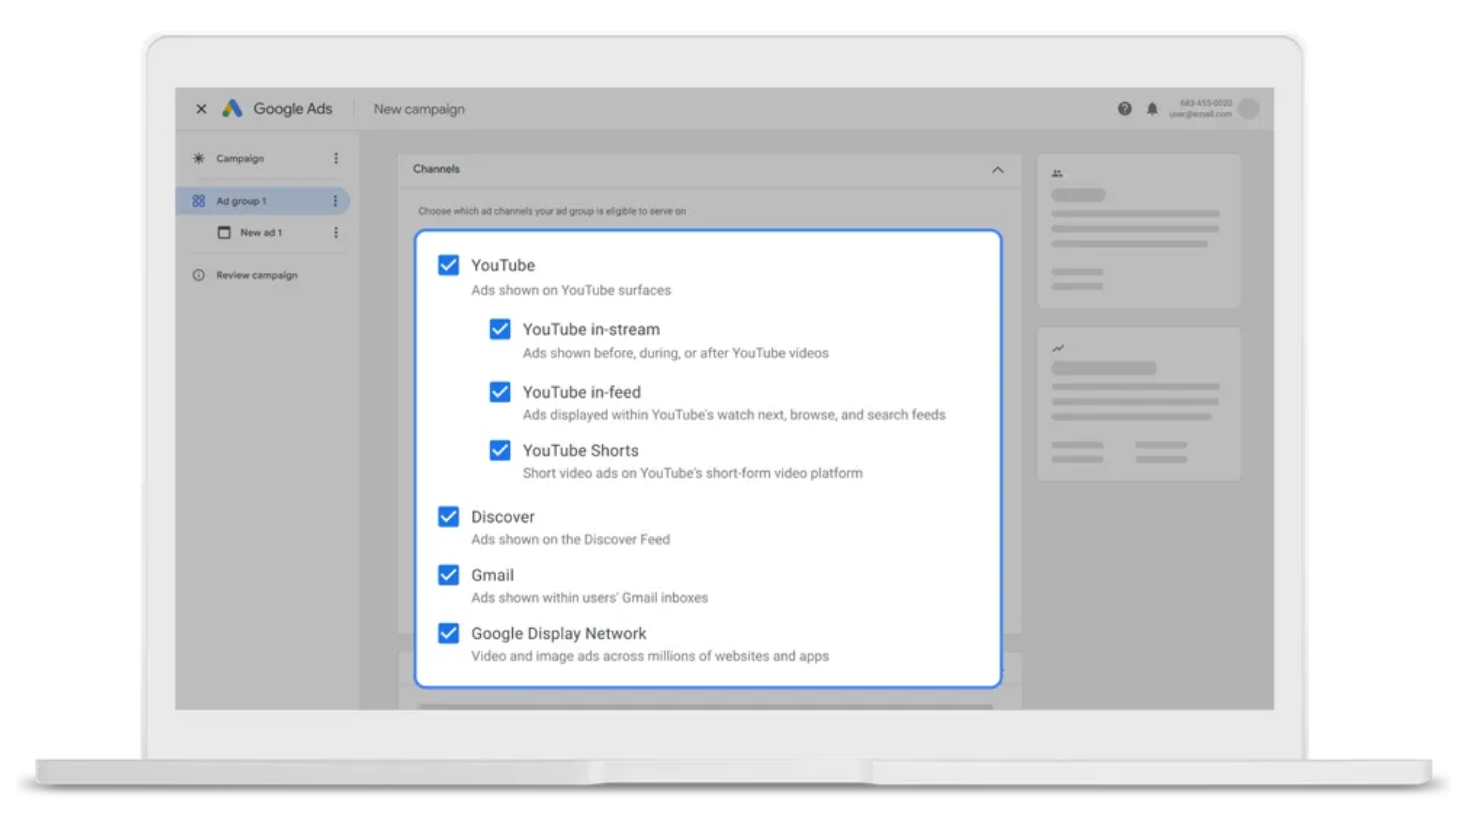The image size is (1480, 828).
Task: Click the YouTube Shorts label
Action: coord(580,450)
